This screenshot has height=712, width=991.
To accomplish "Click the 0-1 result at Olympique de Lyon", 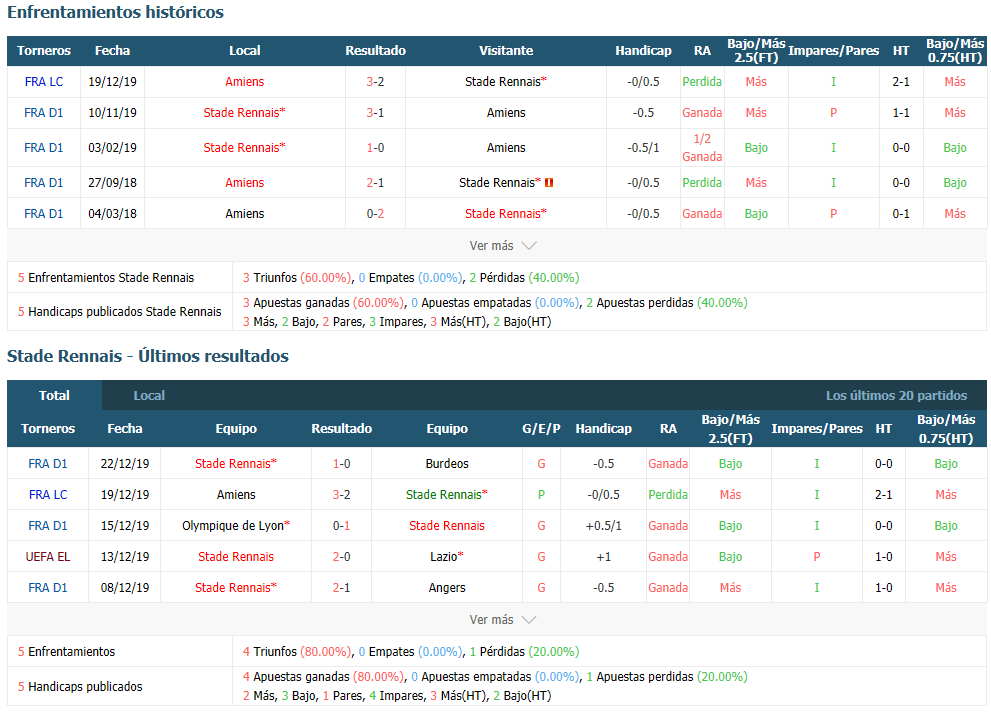I will pyautogui.click(x=341, y=526).
